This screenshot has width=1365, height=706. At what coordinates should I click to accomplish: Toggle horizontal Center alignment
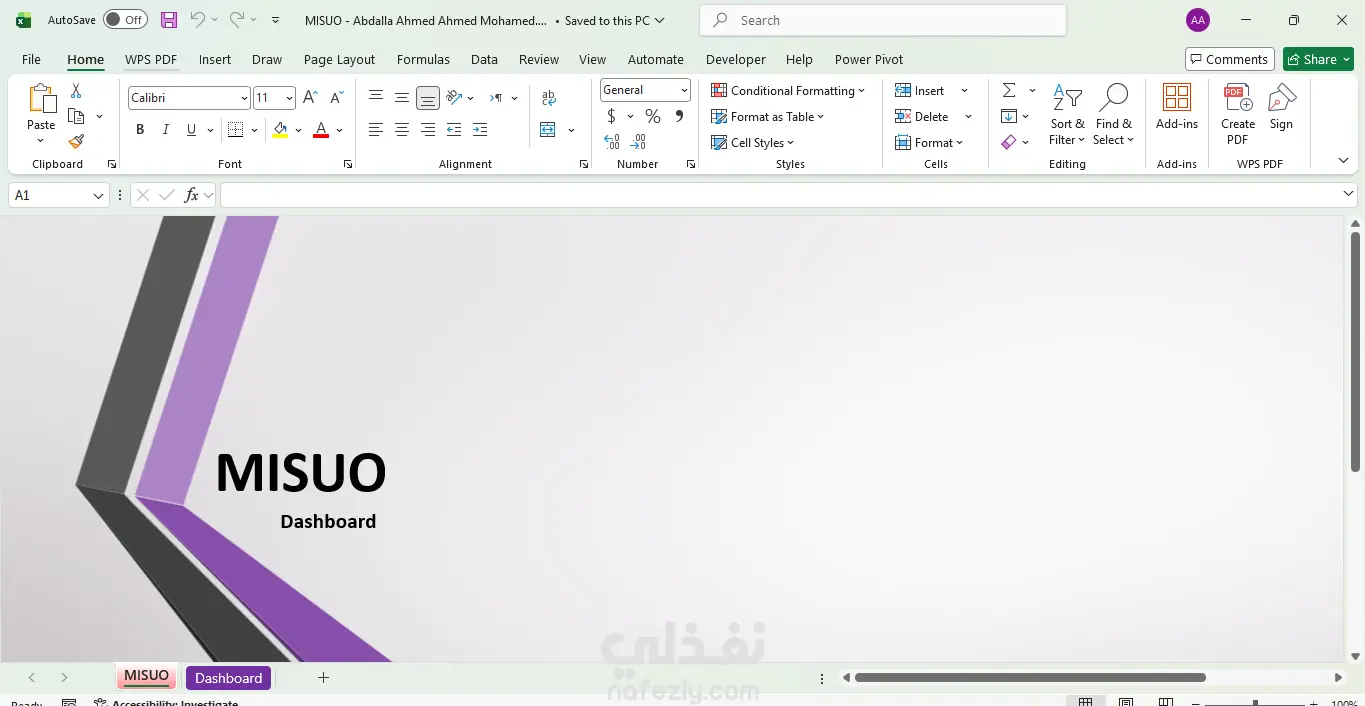point(402,130)
